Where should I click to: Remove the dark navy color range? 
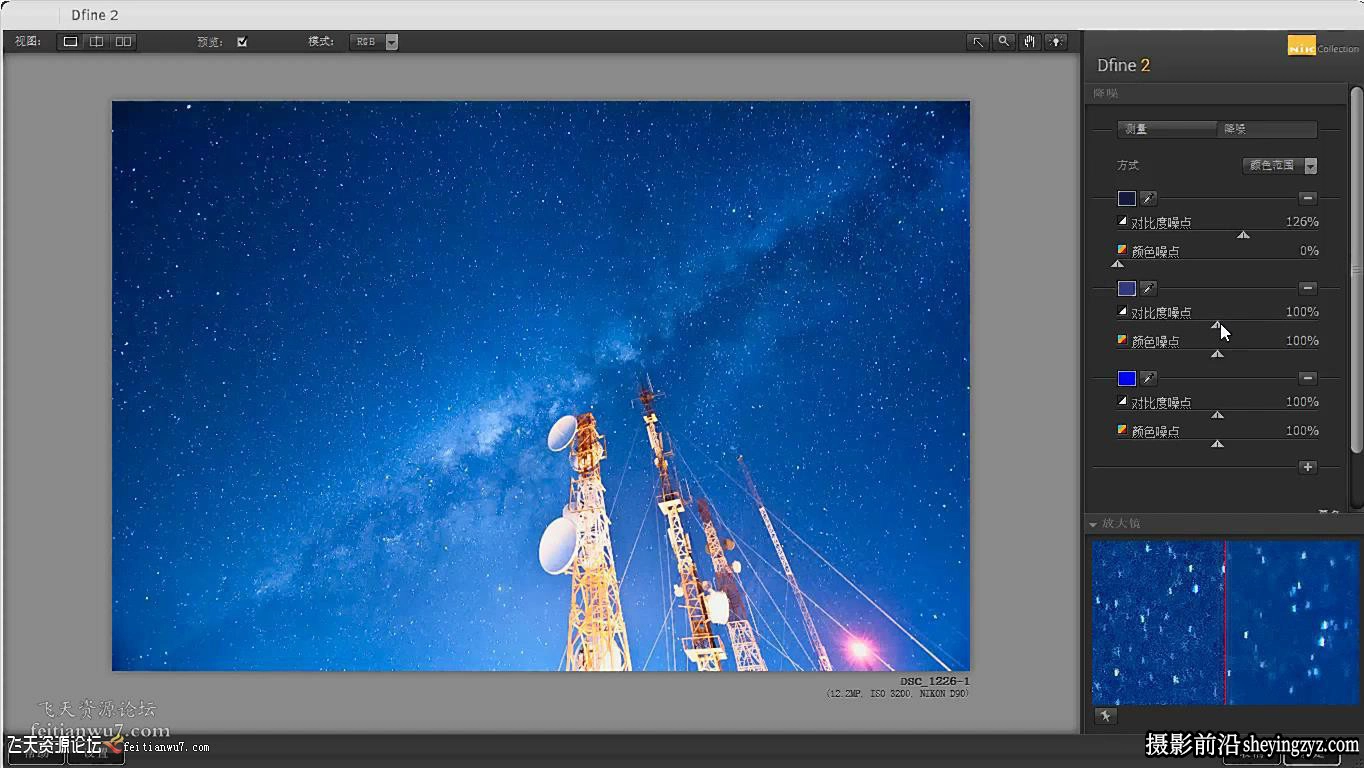point(1308,198)
